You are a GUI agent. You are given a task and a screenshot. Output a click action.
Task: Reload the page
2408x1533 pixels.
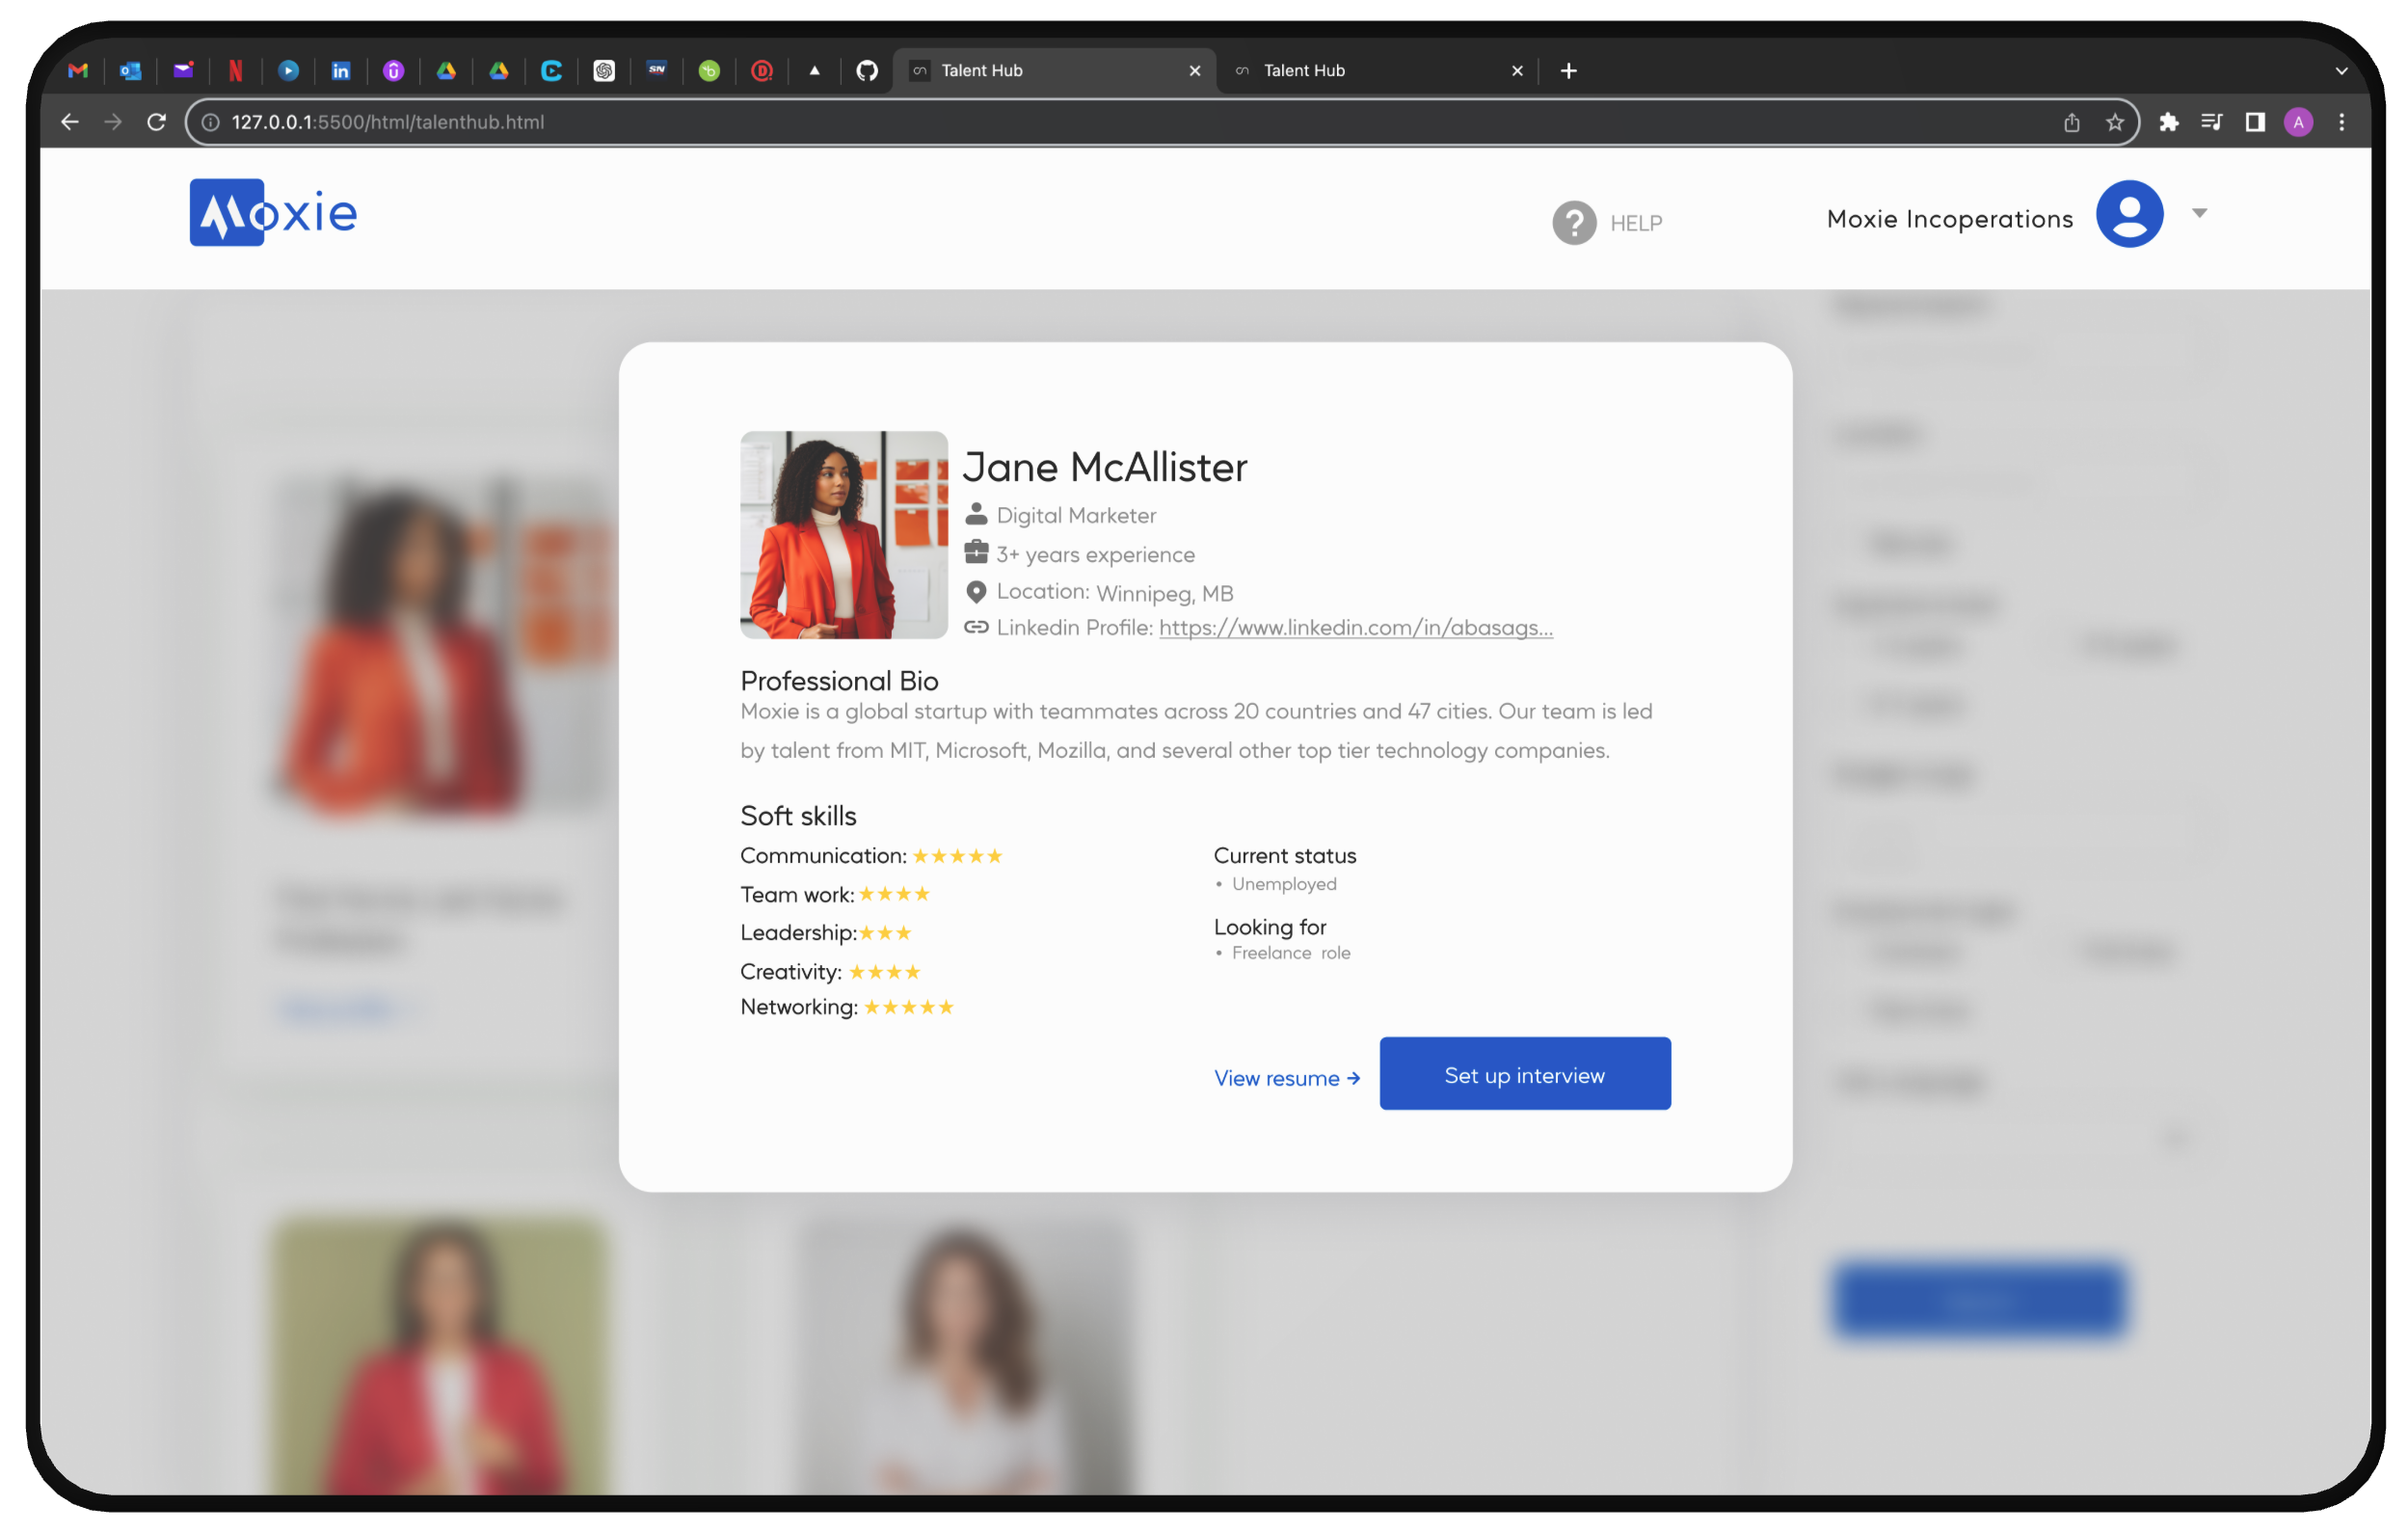(x=156, y=122)
